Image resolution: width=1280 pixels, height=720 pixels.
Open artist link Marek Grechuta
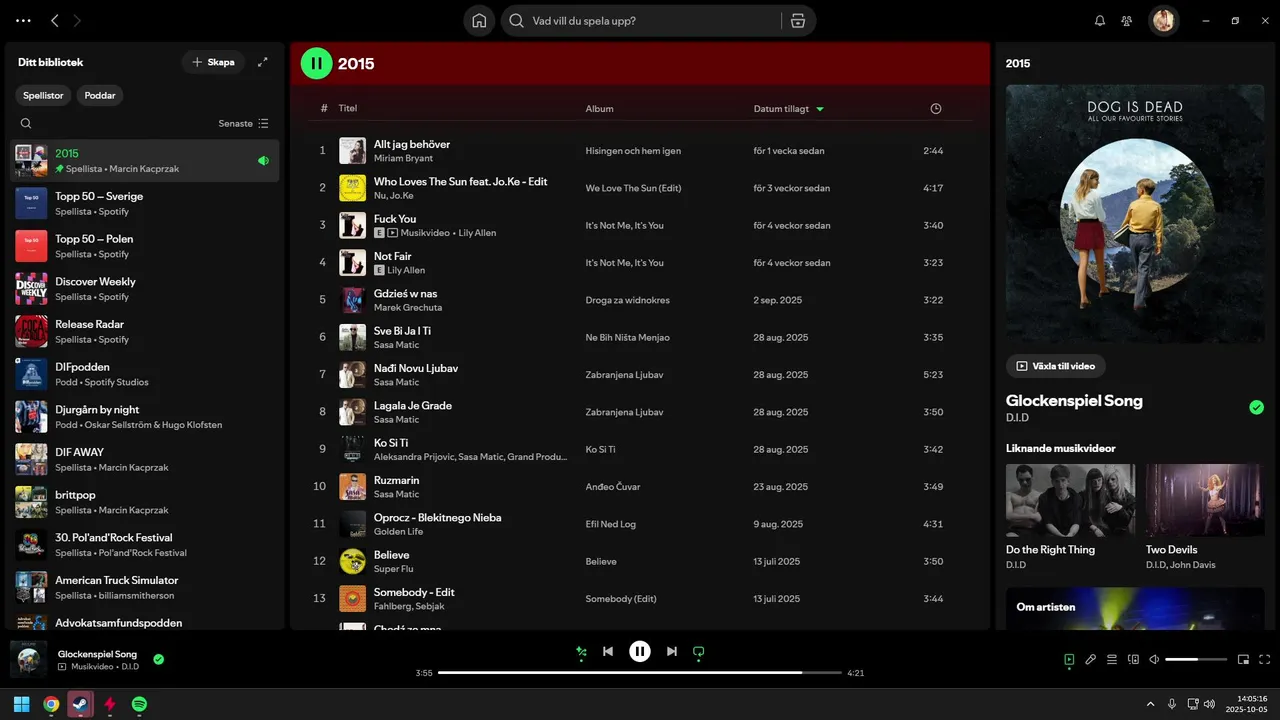(x=408, y=308)
